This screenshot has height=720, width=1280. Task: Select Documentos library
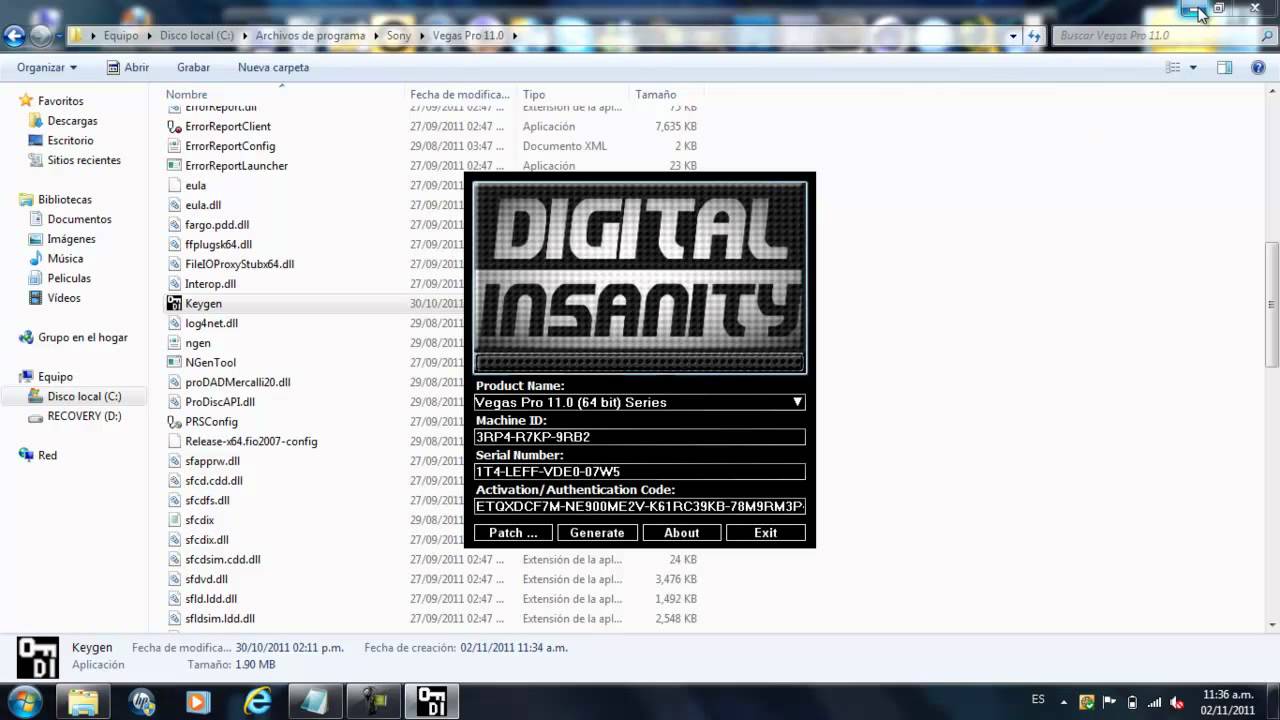coord(79,219)
